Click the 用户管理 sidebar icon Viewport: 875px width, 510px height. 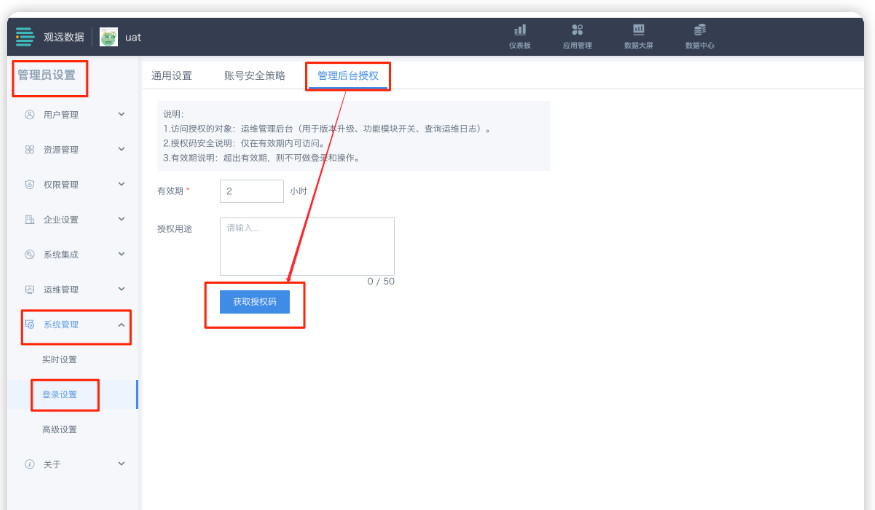(30, 115)
